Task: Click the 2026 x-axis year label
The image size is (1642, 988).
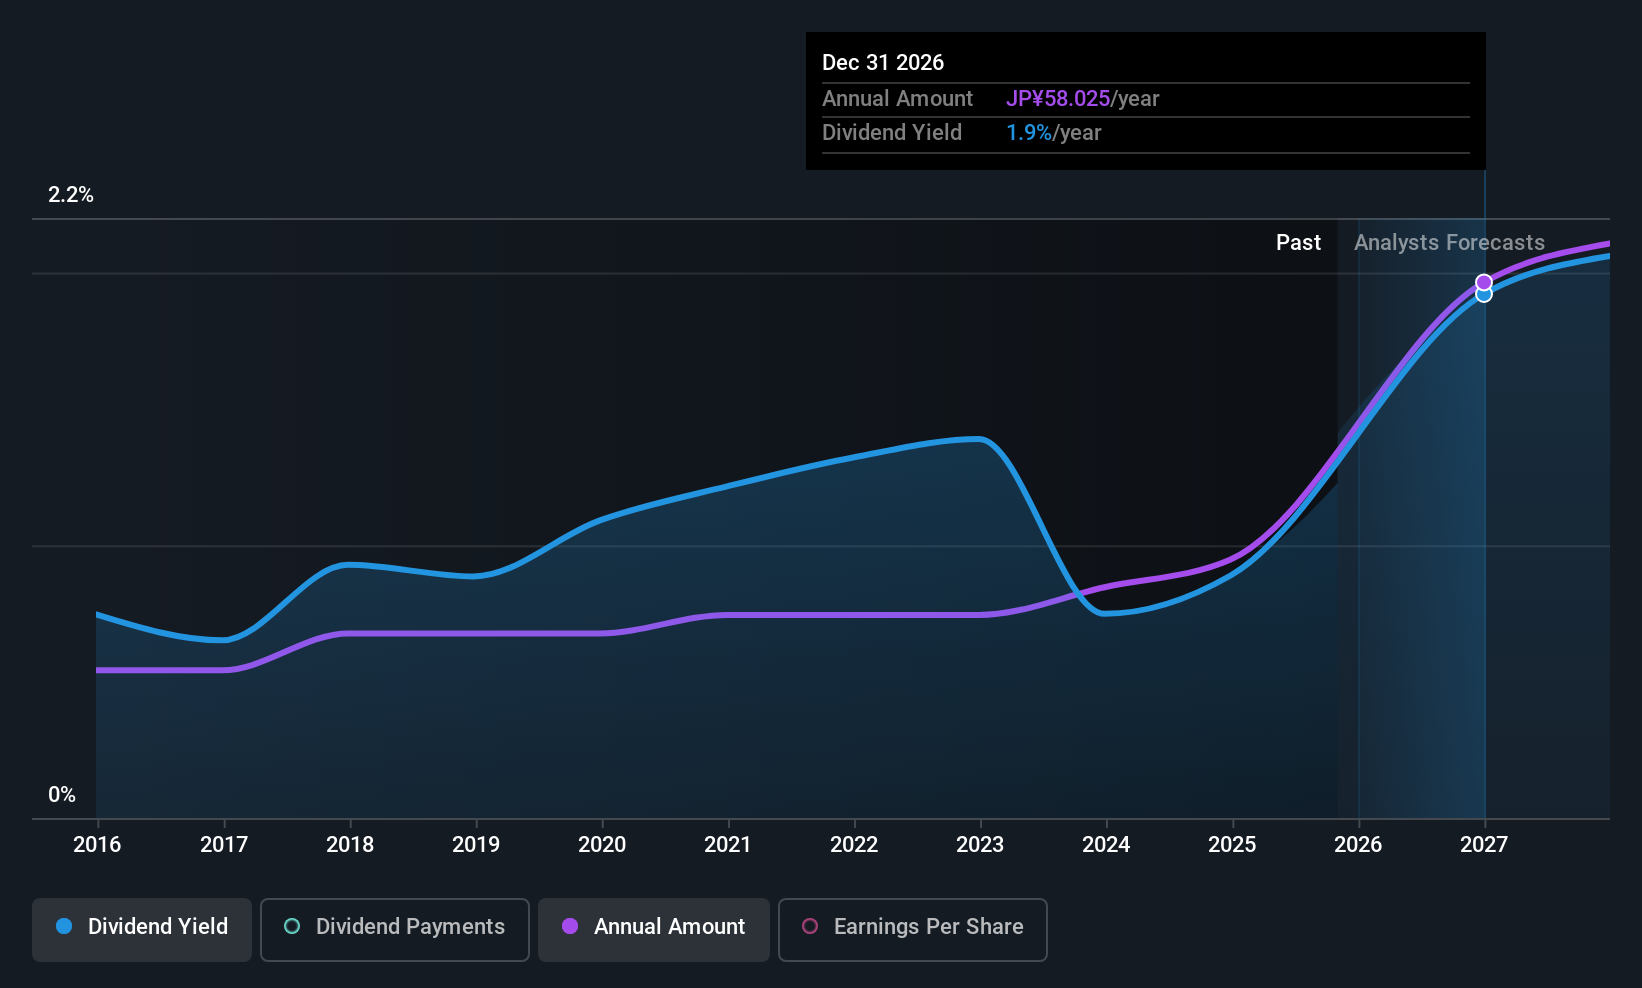Action: tap(1358, 845)
